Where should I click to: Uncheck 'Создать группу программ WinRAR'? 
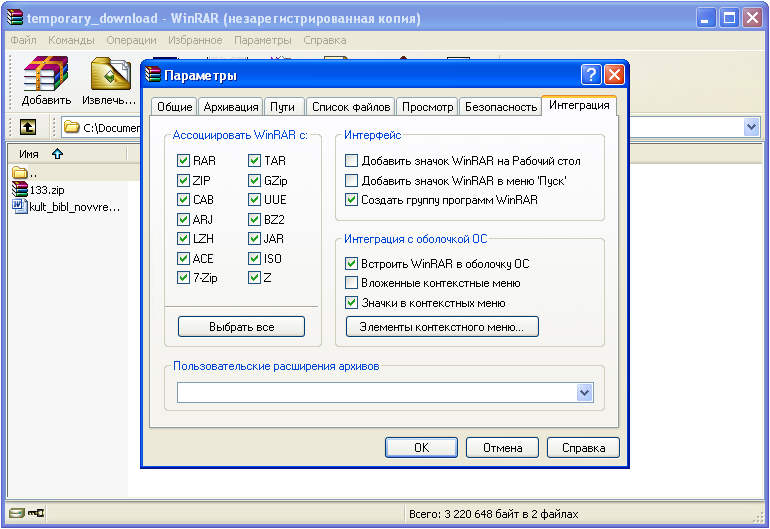tap(351, 199)
